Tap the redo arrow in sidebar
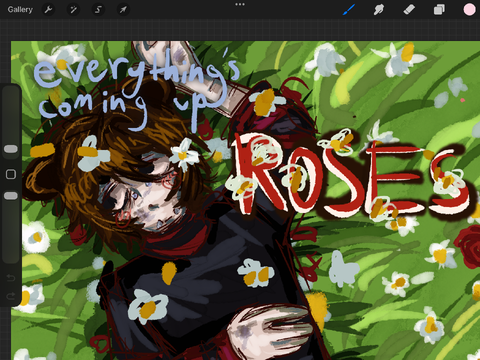The image size is (480, 360). click(x=11, y=295)
